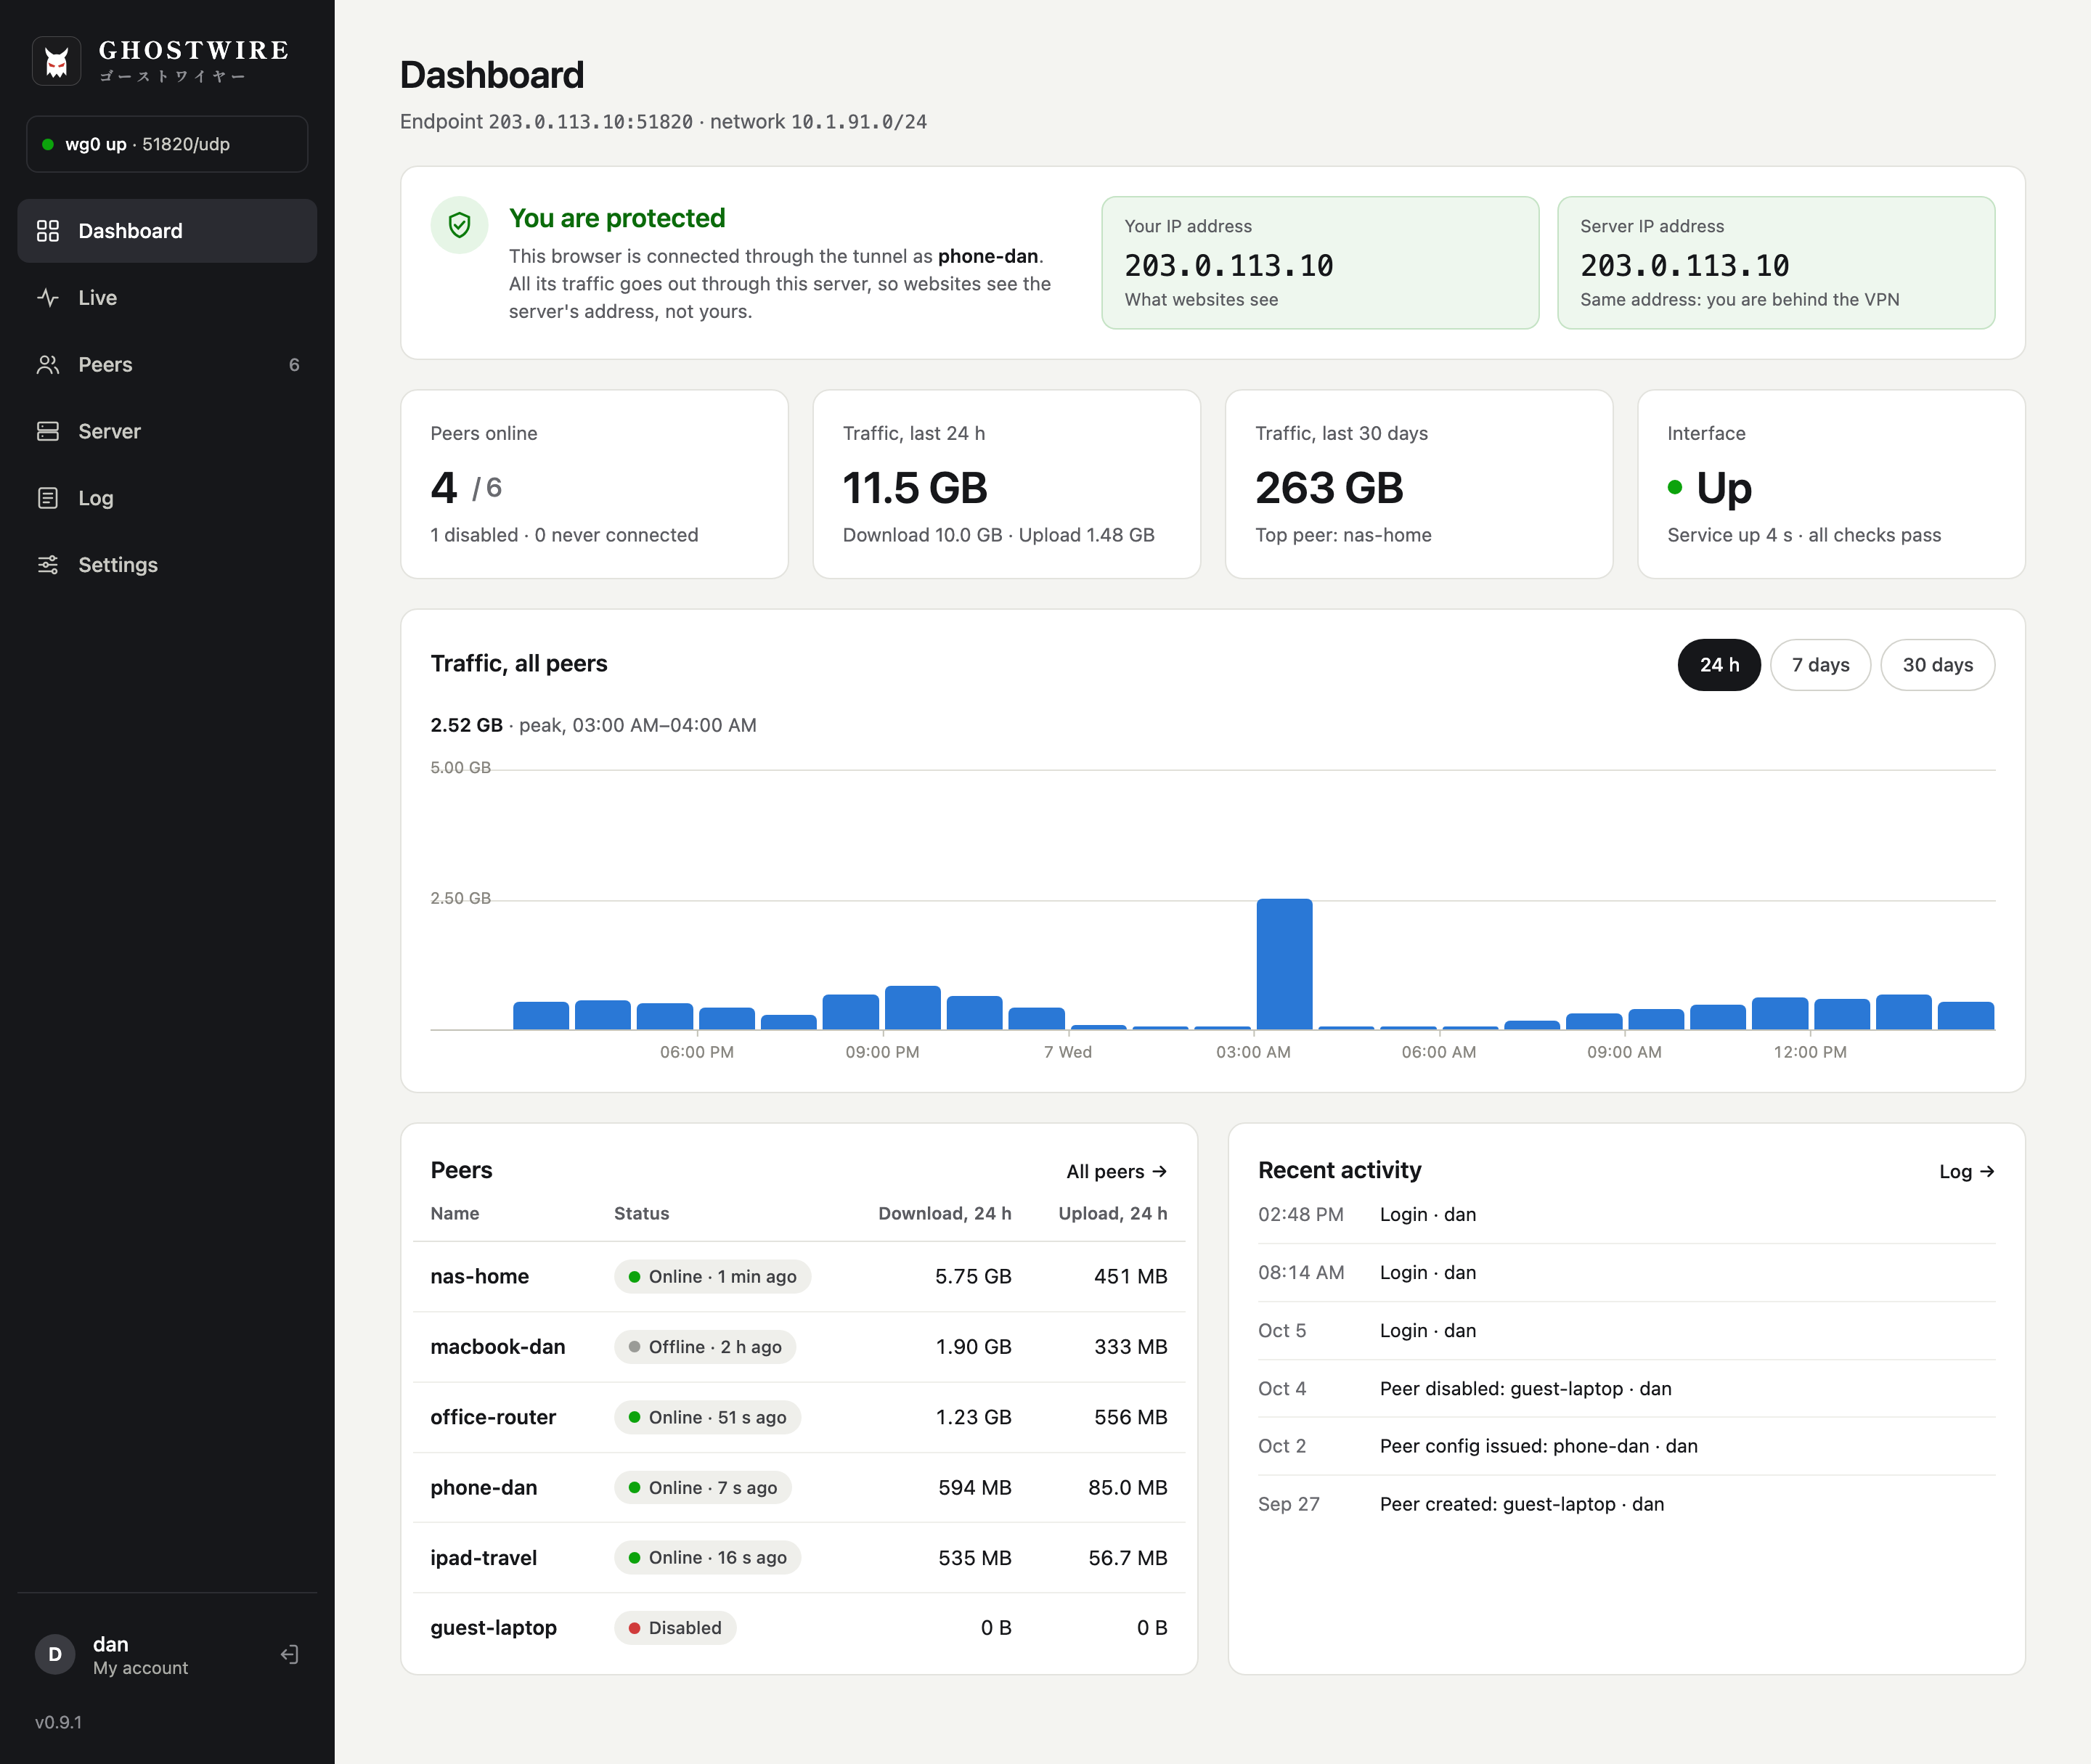
Task: Click the tall 03:00 AM peak traffic bar
Action: pyautogui.click(x=1284, y=964)
